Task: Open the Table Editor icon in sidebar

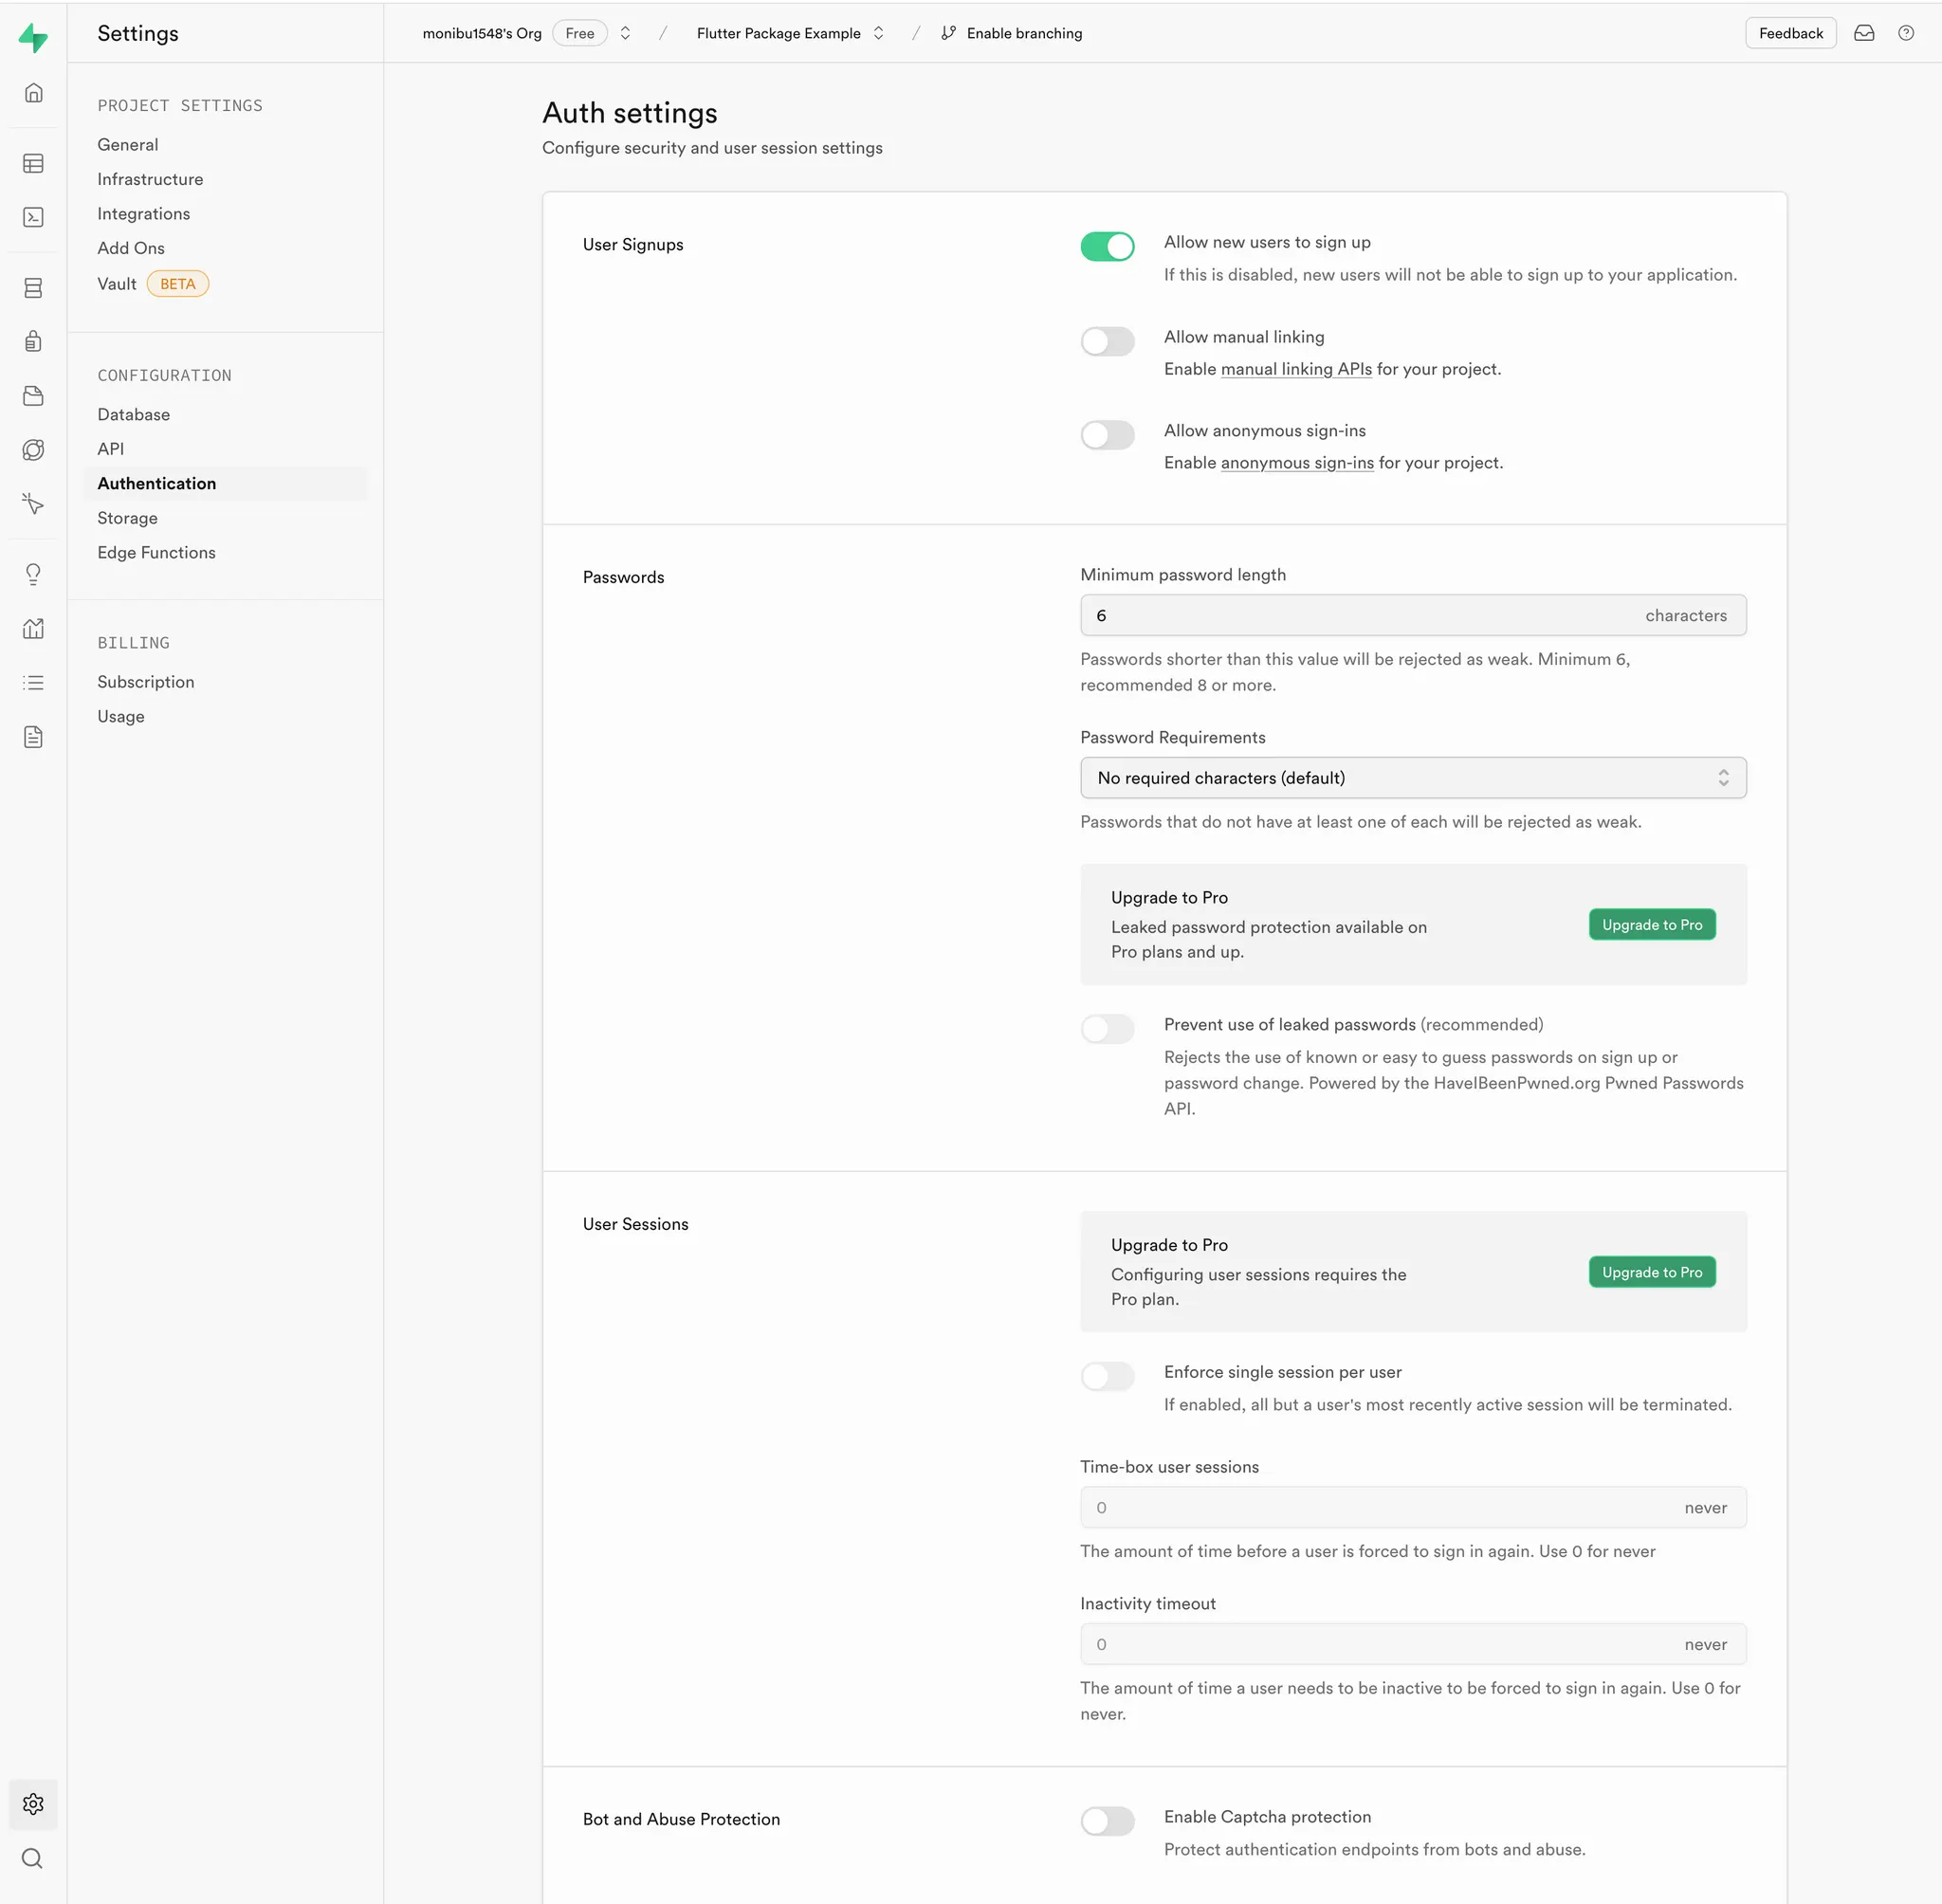Action: point(33,163)
